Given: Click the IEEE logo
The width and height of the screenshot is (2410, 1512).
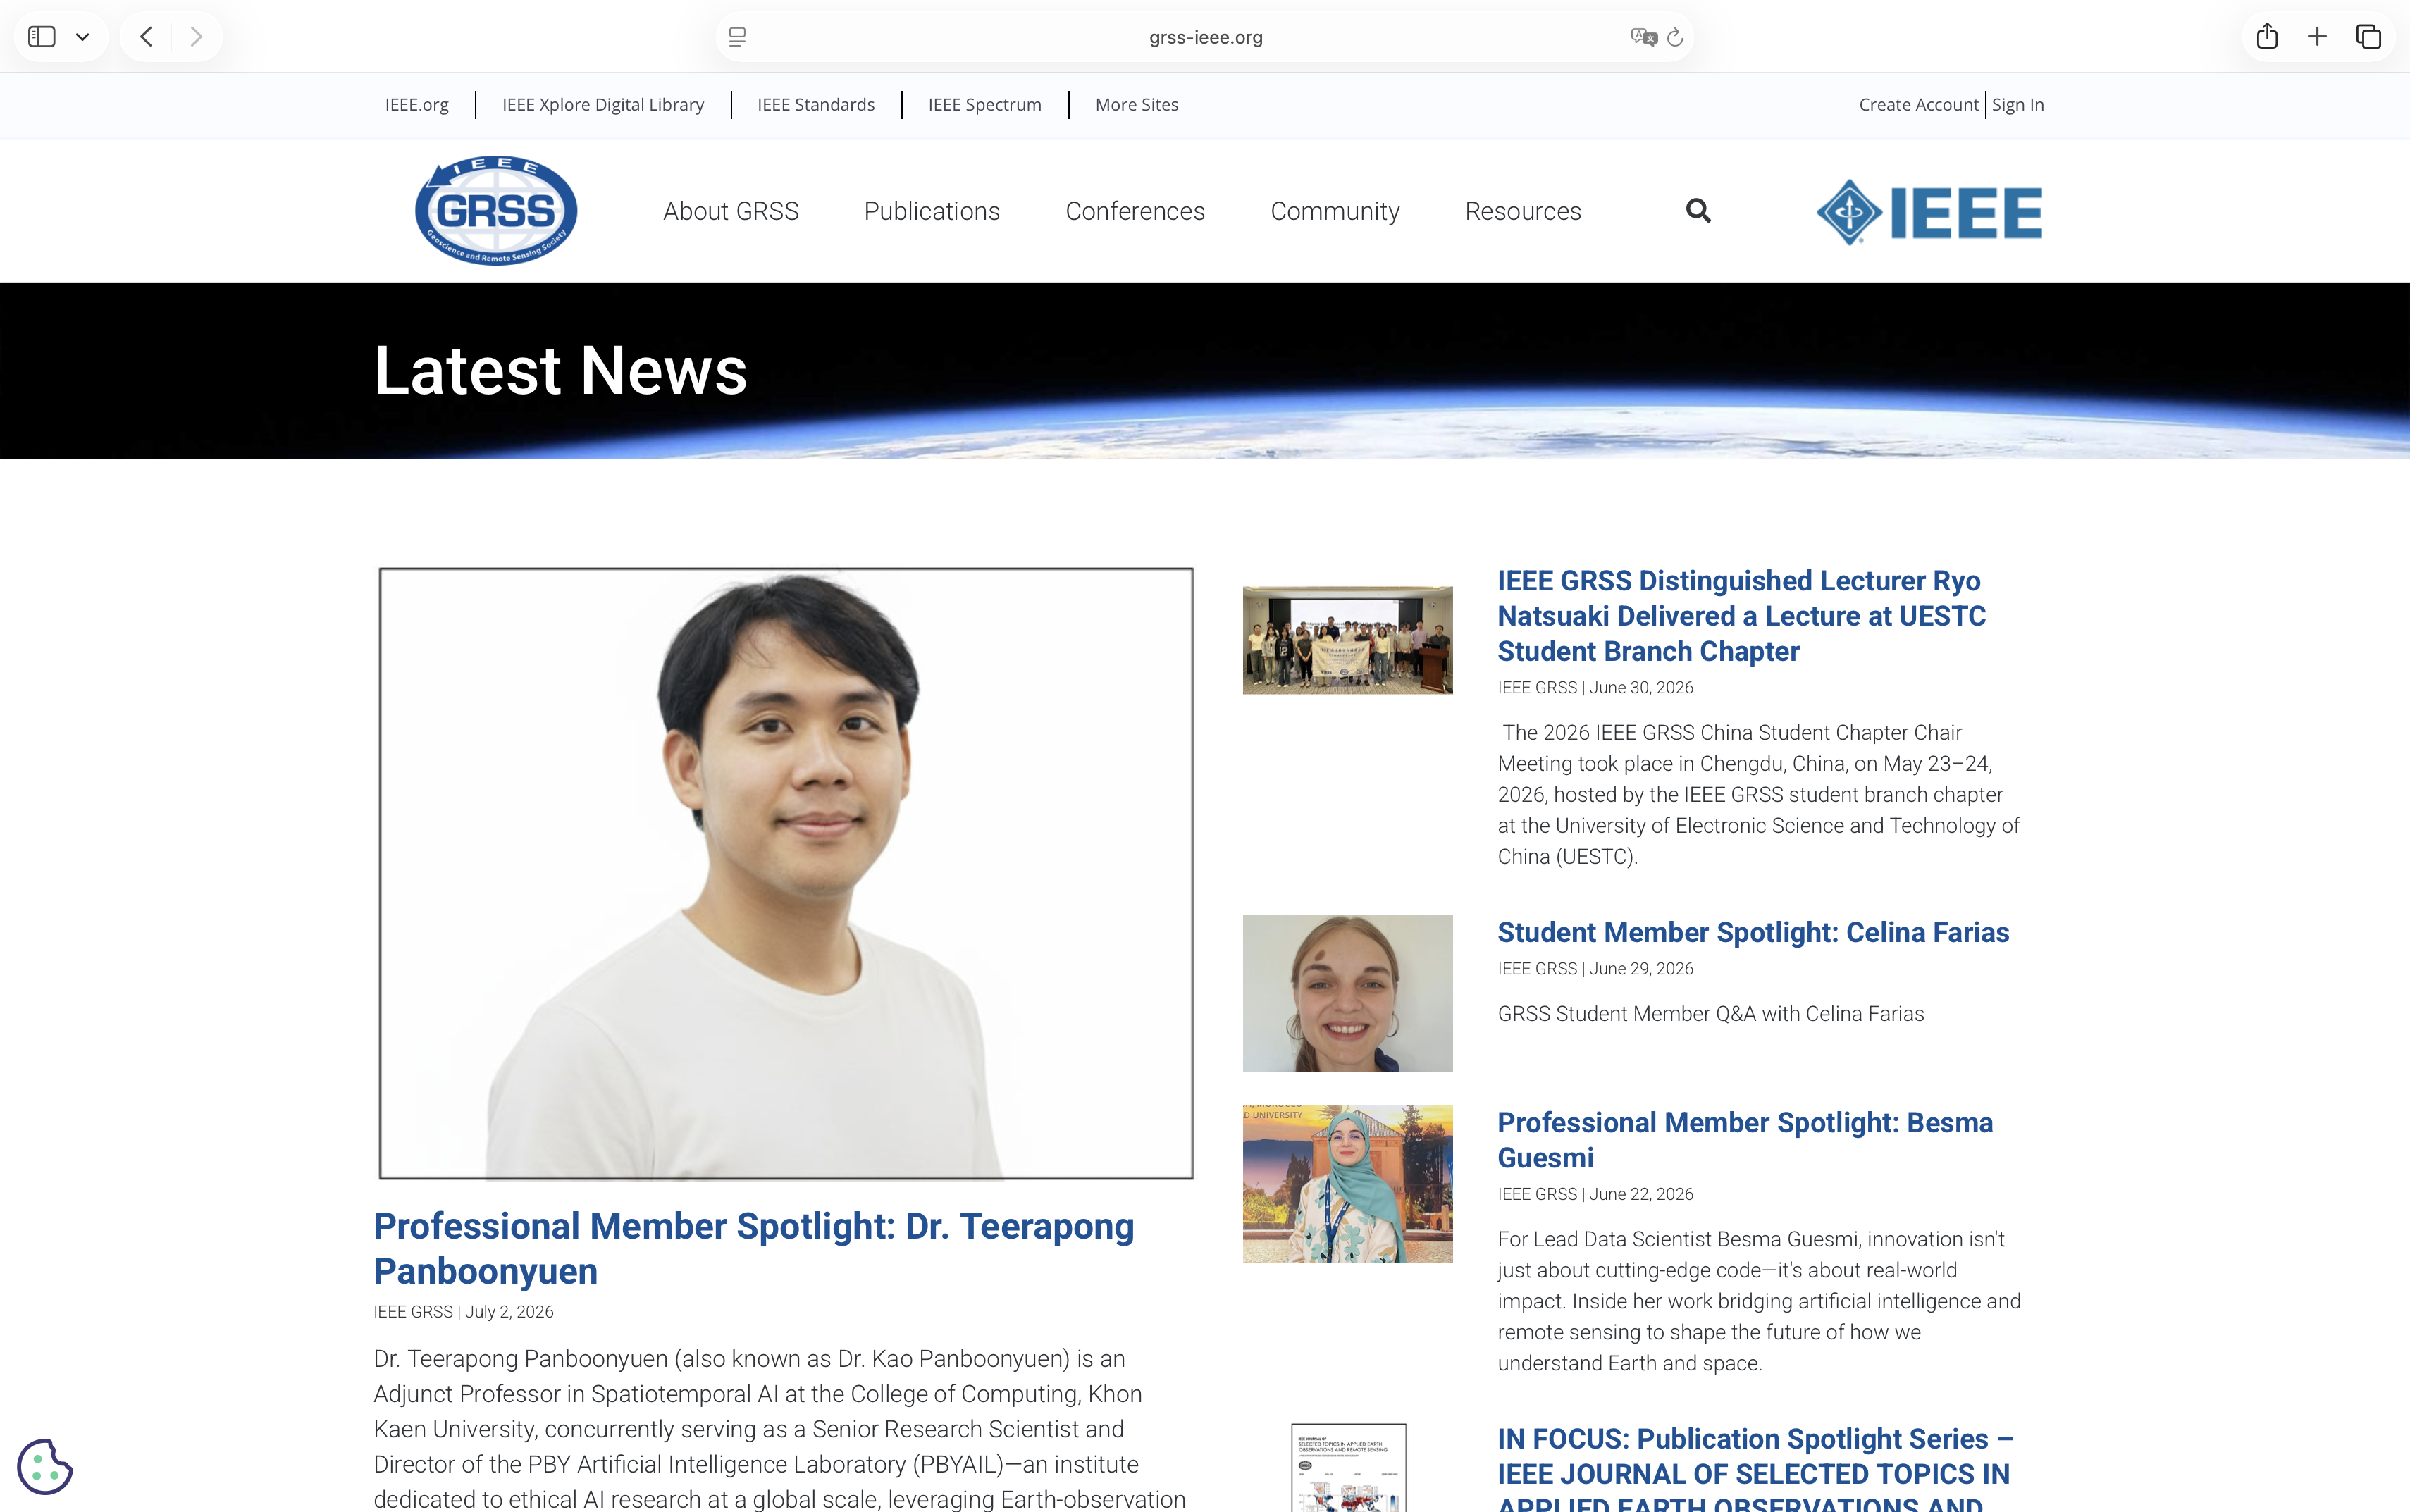Looking at the screenshot, I should (x=1929, y=211).
